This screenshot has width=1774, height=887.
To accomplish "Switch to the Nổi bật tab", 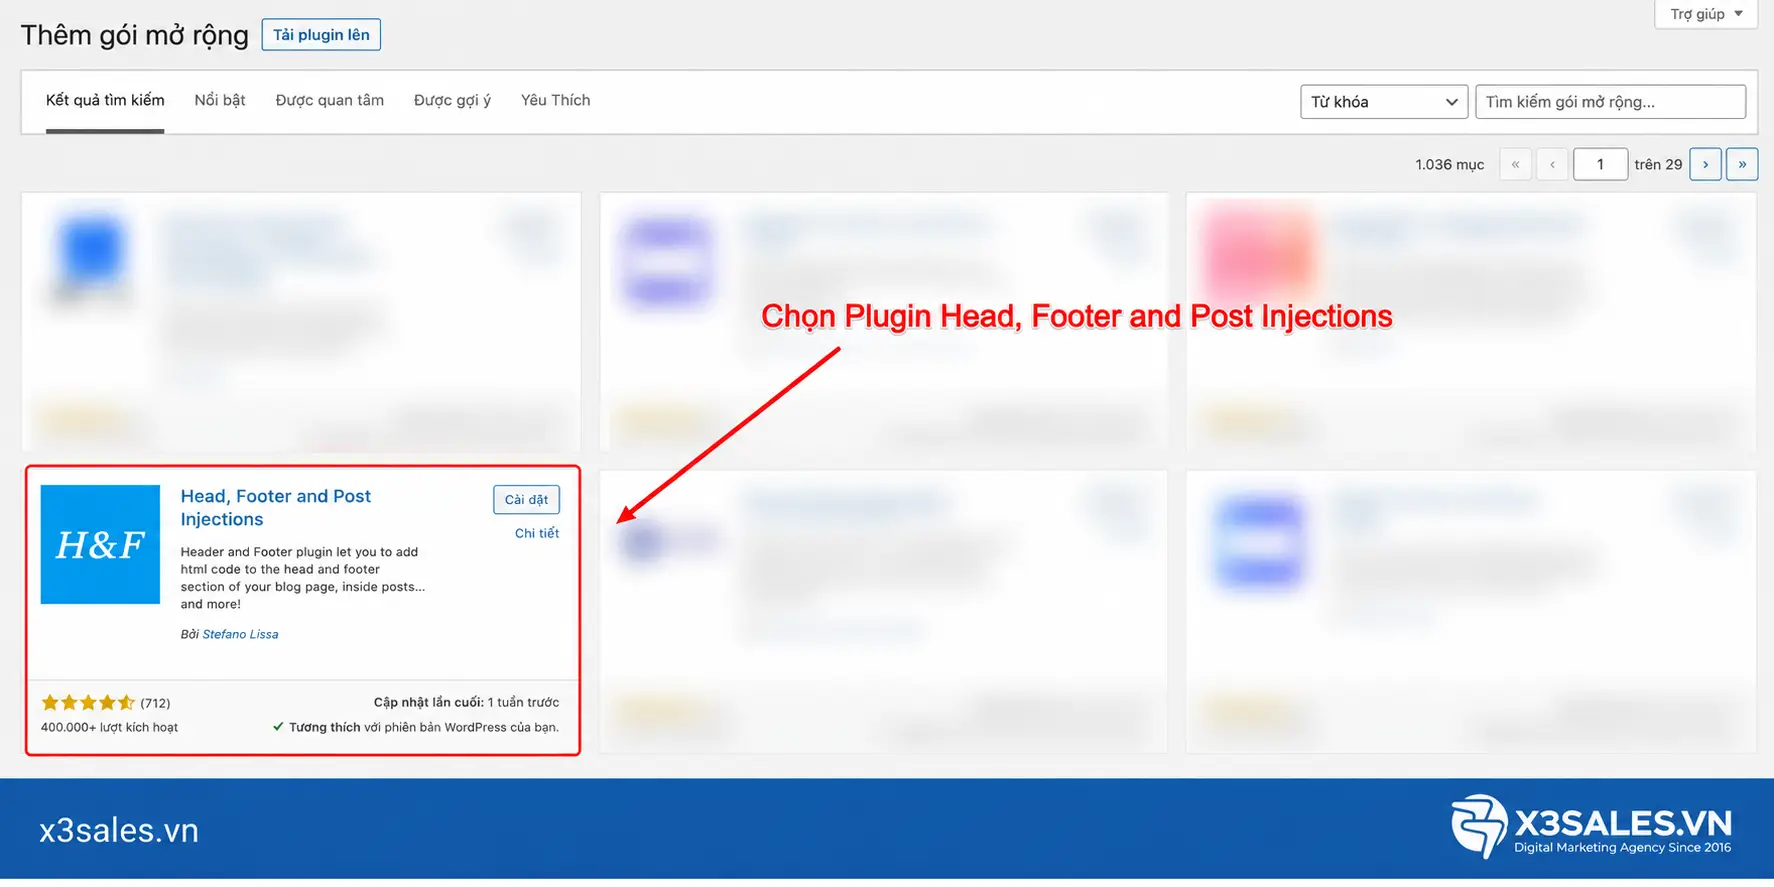I will (220, 100).
